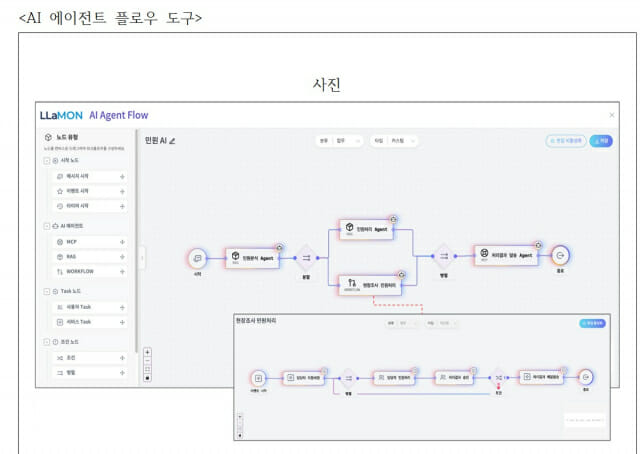
Task: Open the 타입 dropdown showing 커스텀
Action: [x=394, y=141]
